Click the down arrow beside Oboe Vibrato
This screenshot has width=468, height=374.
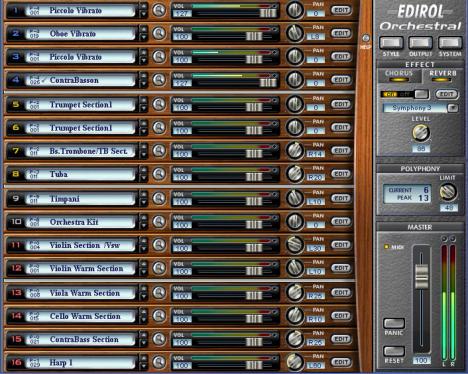pos(144,37)
